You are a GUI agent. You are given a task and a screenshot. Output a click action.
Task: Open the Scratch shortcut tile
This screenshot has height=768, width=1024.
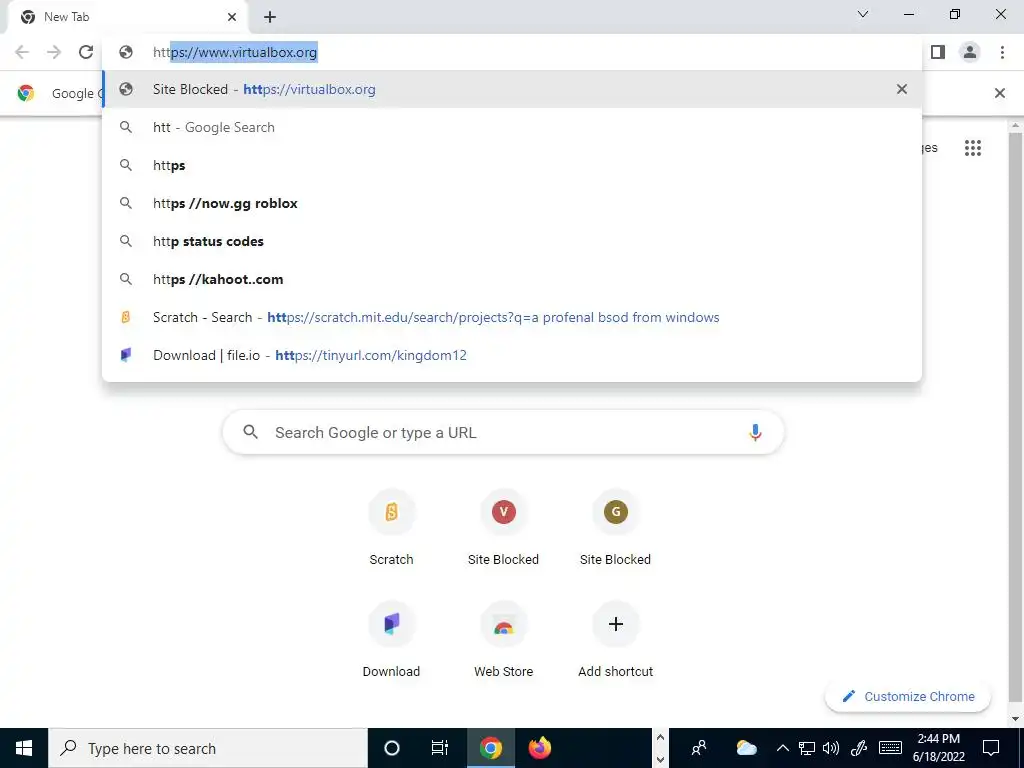click(391, 528)
